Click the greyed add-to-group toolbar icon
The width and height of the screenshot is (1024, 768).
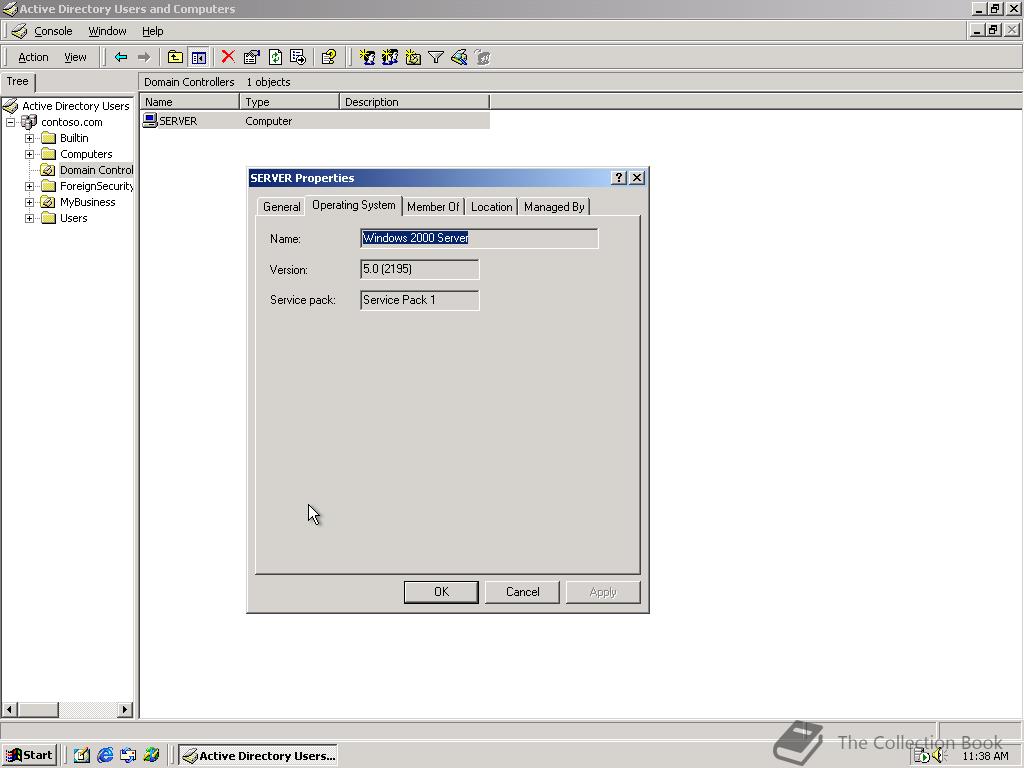pyautogui.click(x=483, y=57)
